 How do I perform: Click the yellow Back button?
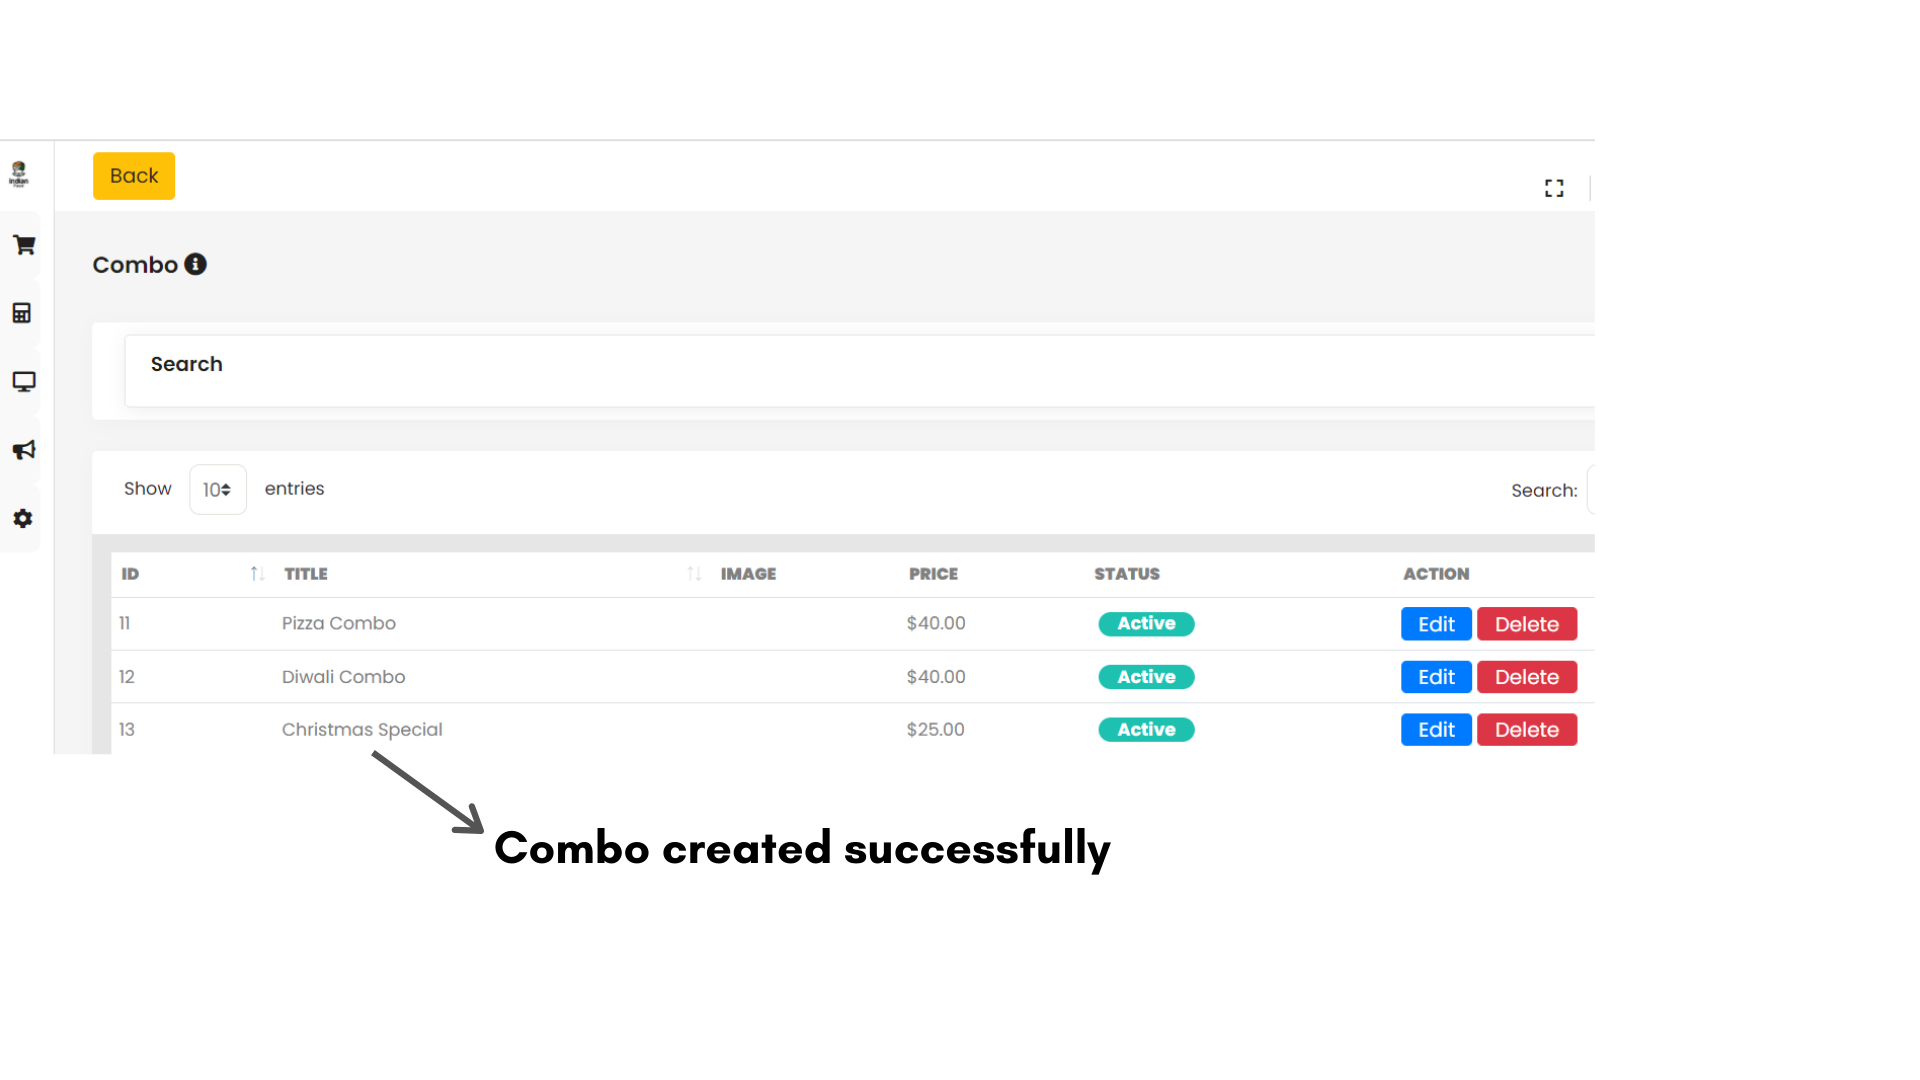pos(134,176)
